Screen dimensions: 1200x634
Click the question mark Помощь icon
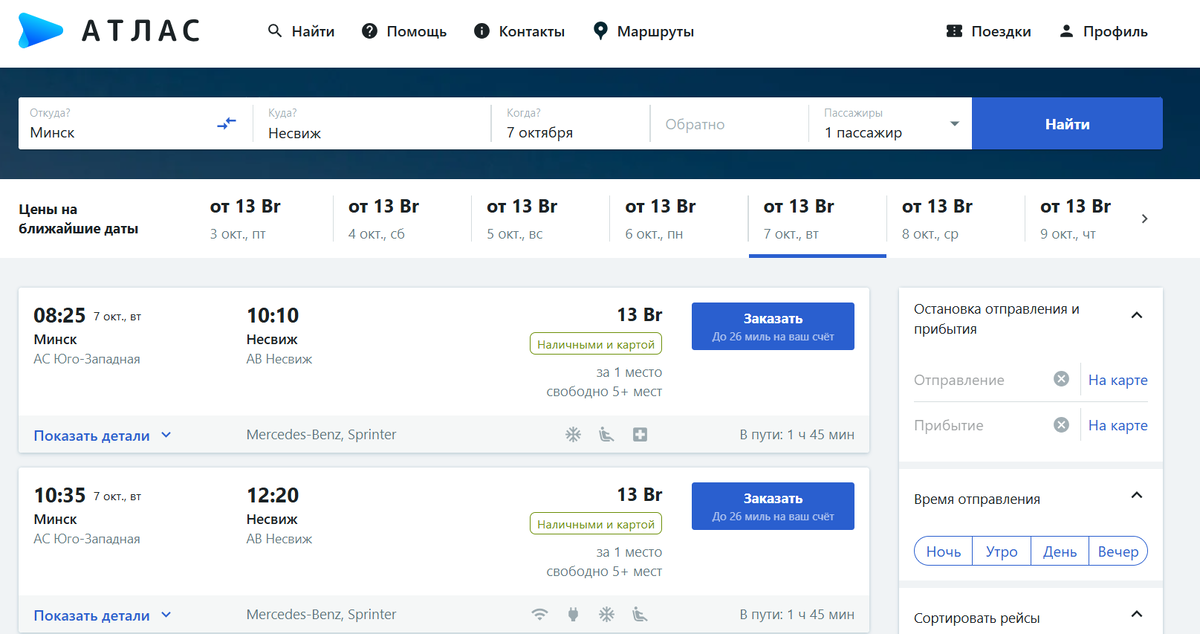(369, 31)
